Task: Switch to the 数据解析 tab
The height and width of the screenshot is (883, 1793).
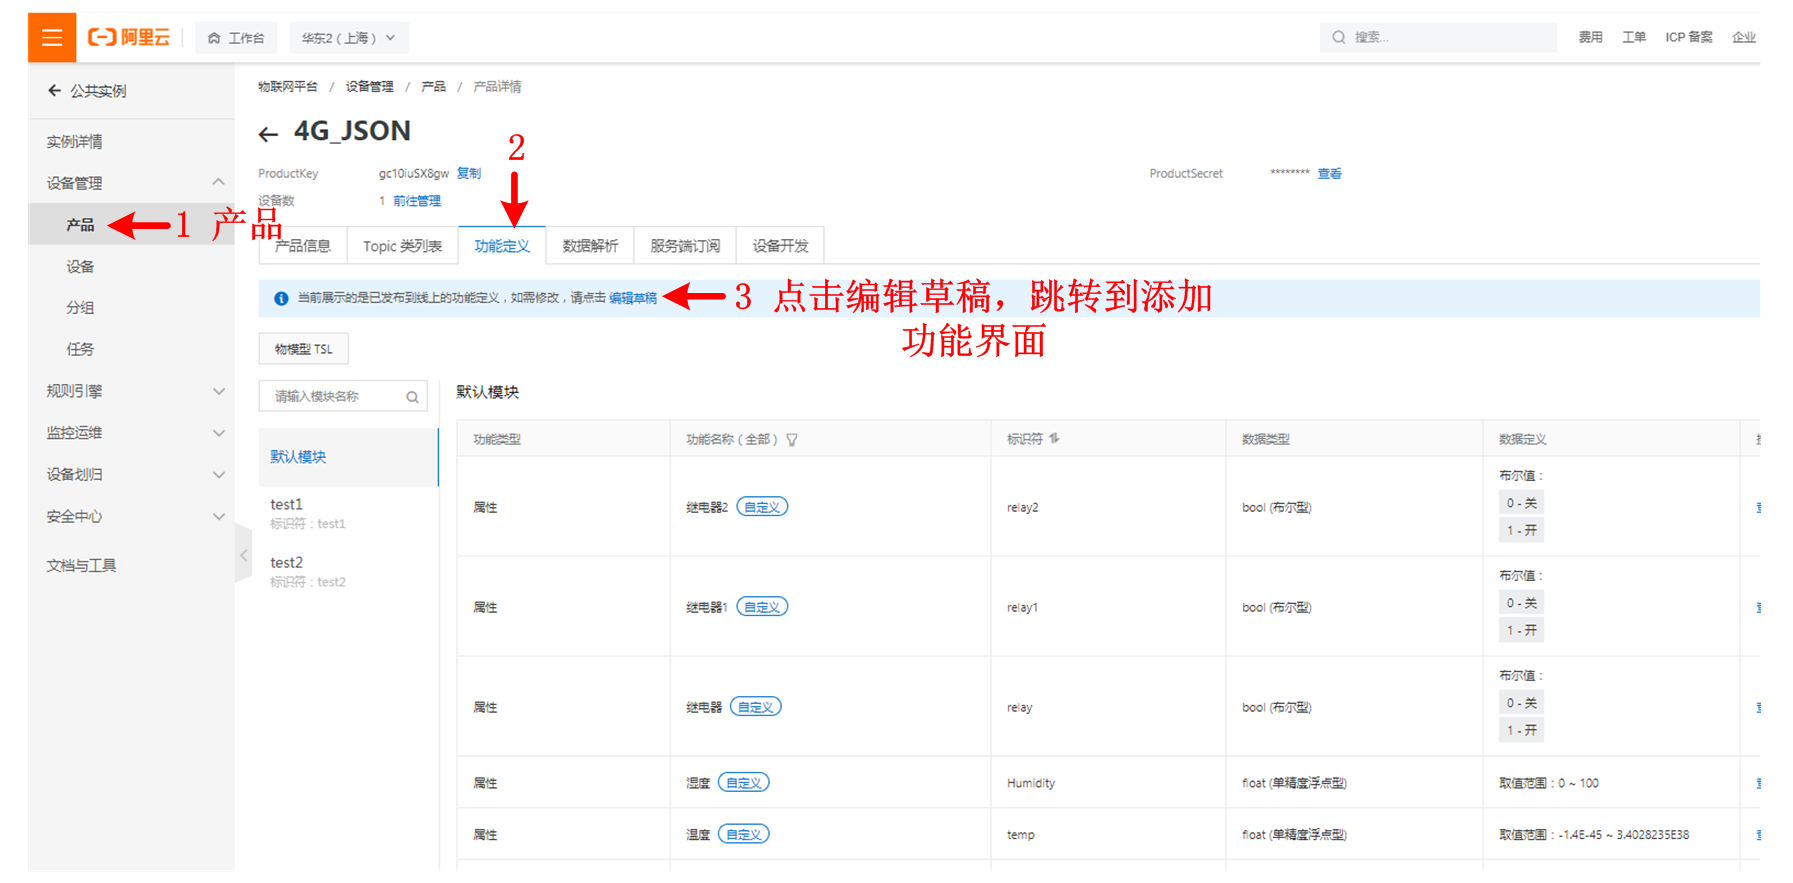Action: pos(590,246)
